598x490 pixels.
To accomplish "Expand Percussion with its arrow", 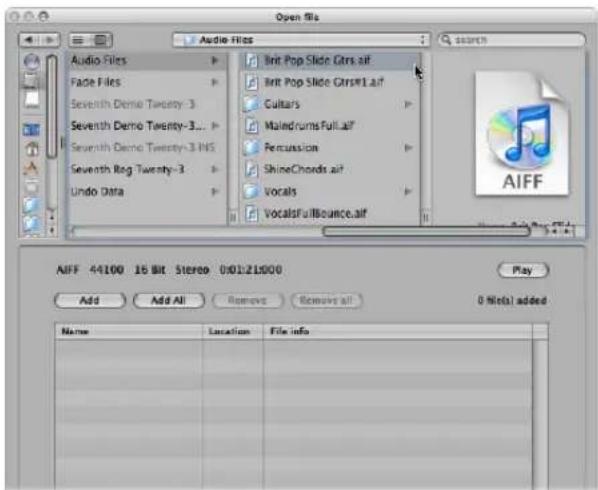I will click(408, 147).
